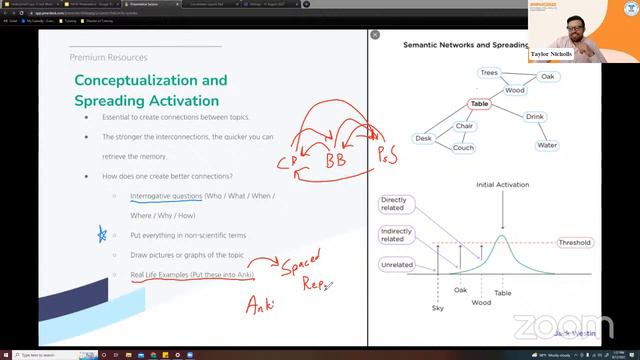Switch to the first browser tab

pyautogui.click(x=32, y=4)
